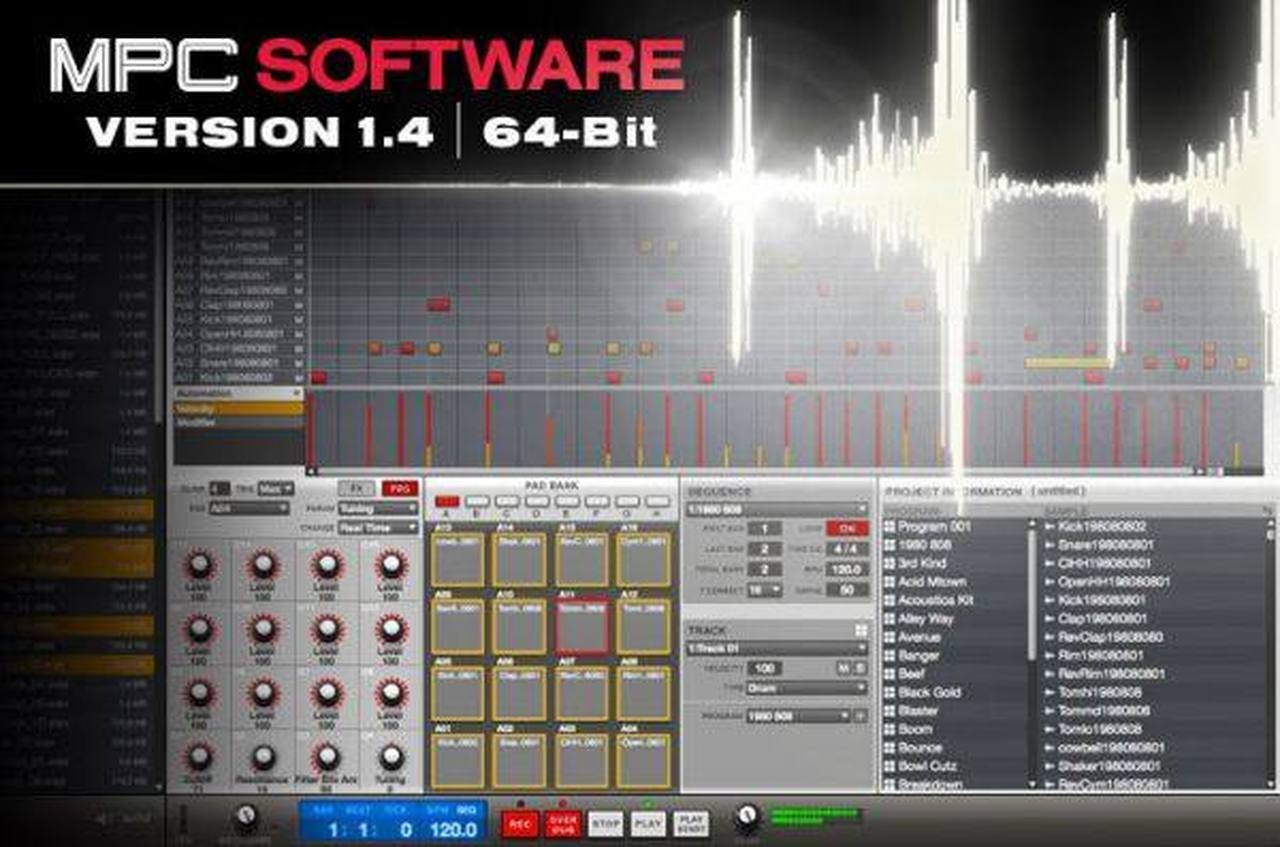Image resolution: width=1280 pixels, height=847 pixels.
Task: Tap pad A01 in the pad grid
Action: pos(457,762)
